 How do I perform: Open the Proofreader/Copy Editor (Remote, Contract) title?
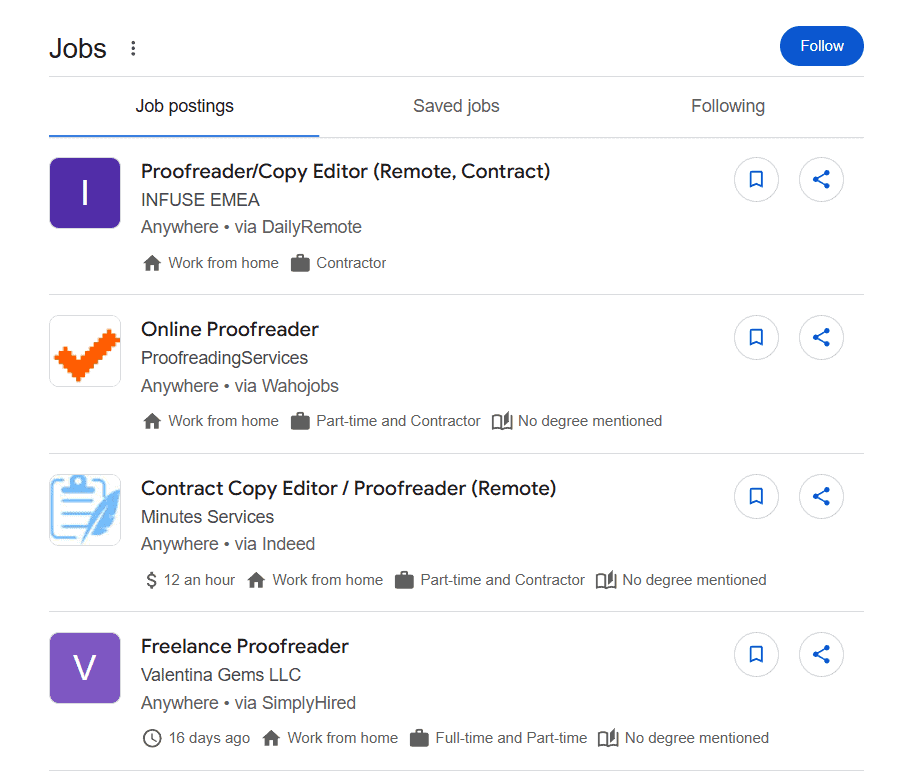pos(345,171)
